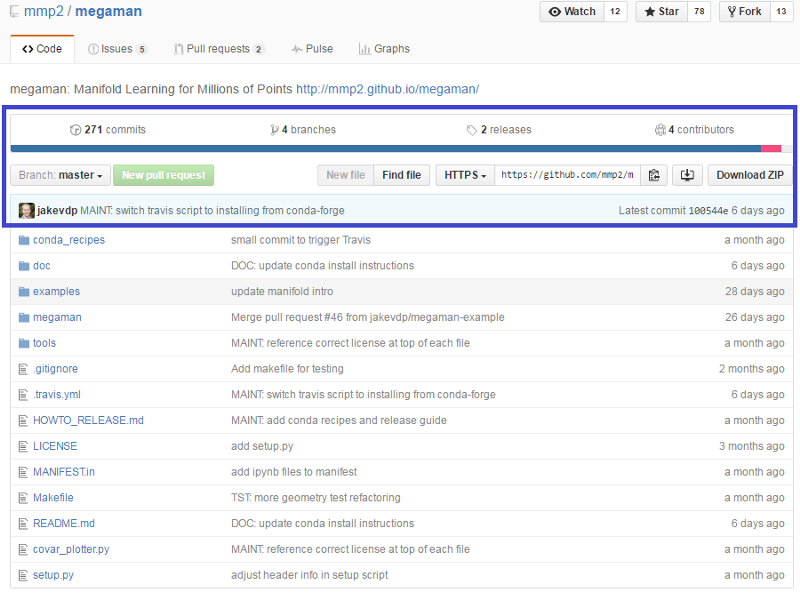Image resolution: width=800 pixels, height=595 pixels.
Task: Open the megaman repository name link
Action: click(109, 11)
